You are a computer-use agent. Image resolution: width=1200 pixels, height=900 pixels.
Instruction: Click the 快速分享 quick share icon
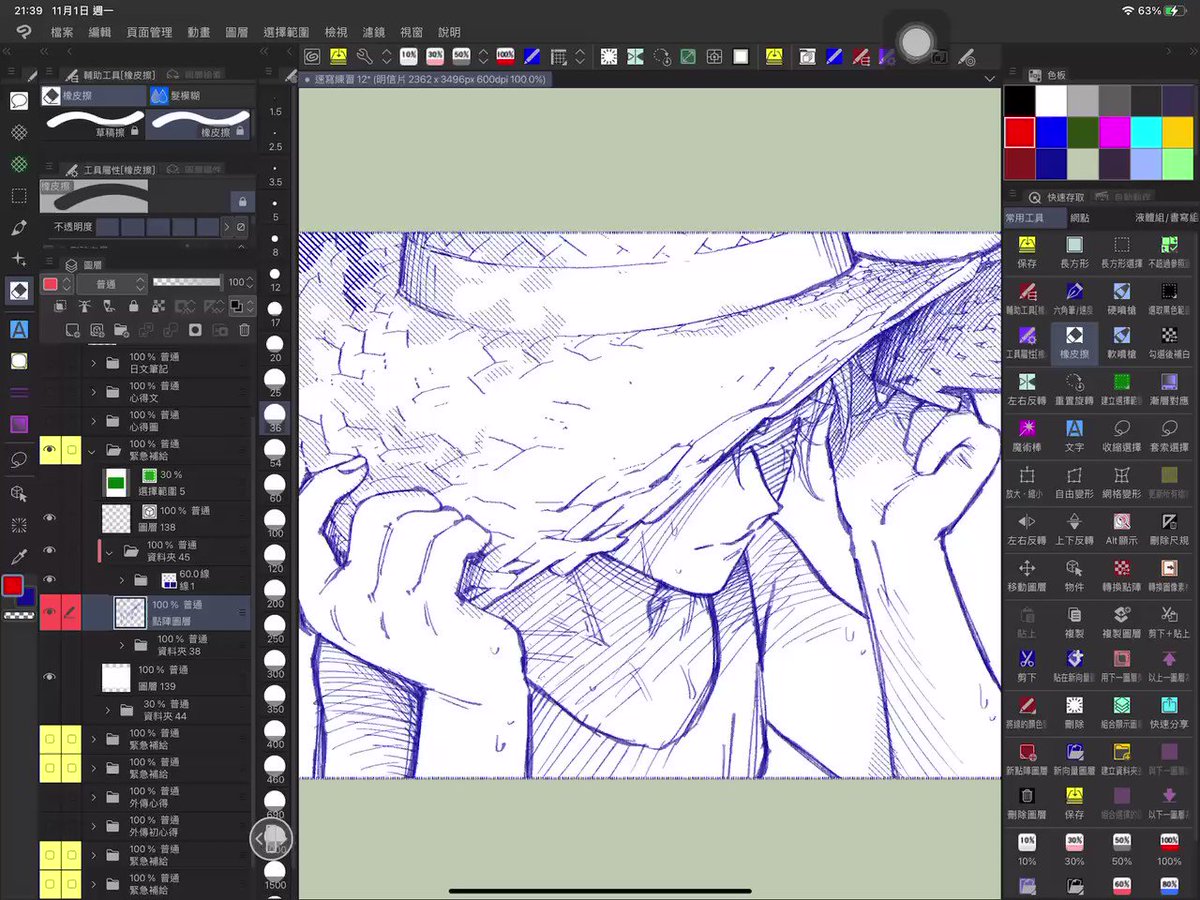[1169, 711]
